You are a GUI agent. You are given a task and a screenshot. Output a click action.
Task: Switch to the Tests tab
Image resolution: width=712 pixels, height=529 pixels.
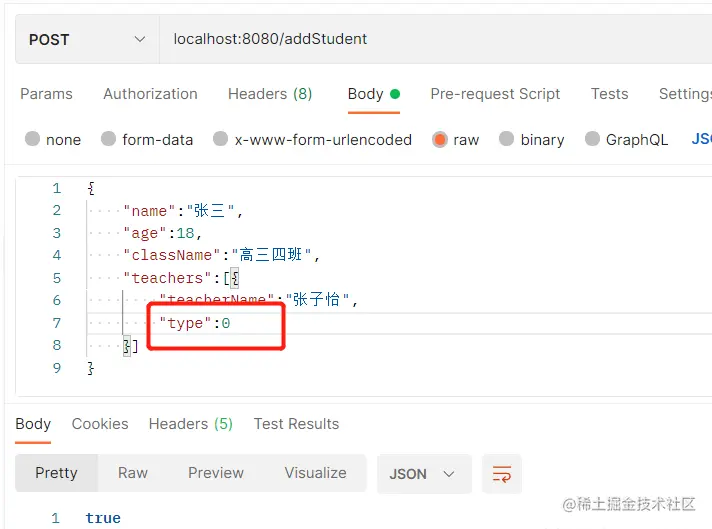click(609, 94)
